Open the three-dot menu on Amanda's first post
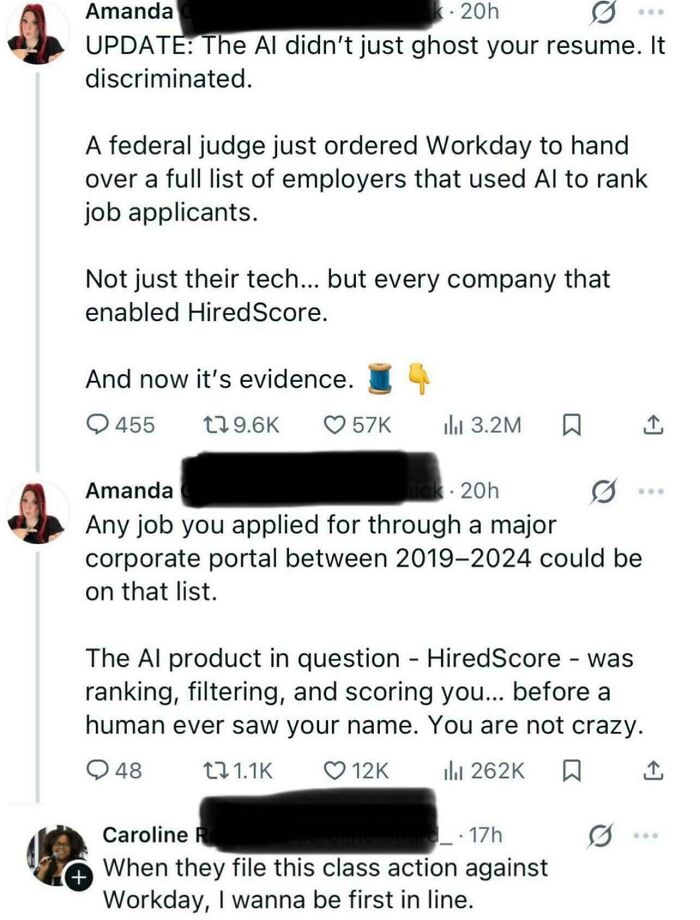This screenshot has height=920, width=700. tap(650, 12)
